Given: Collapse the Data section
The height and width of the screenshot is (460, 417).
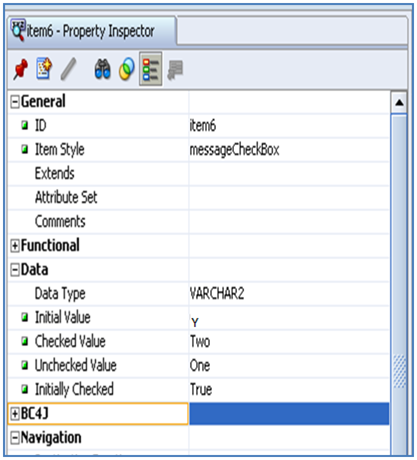Looking at the screenshot, I should (15, 270).
